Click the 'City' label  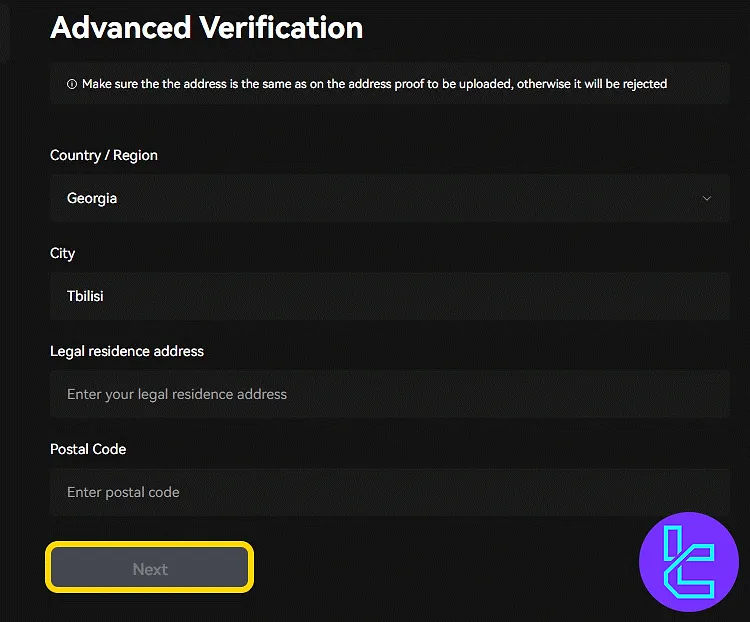pos(63,254)
